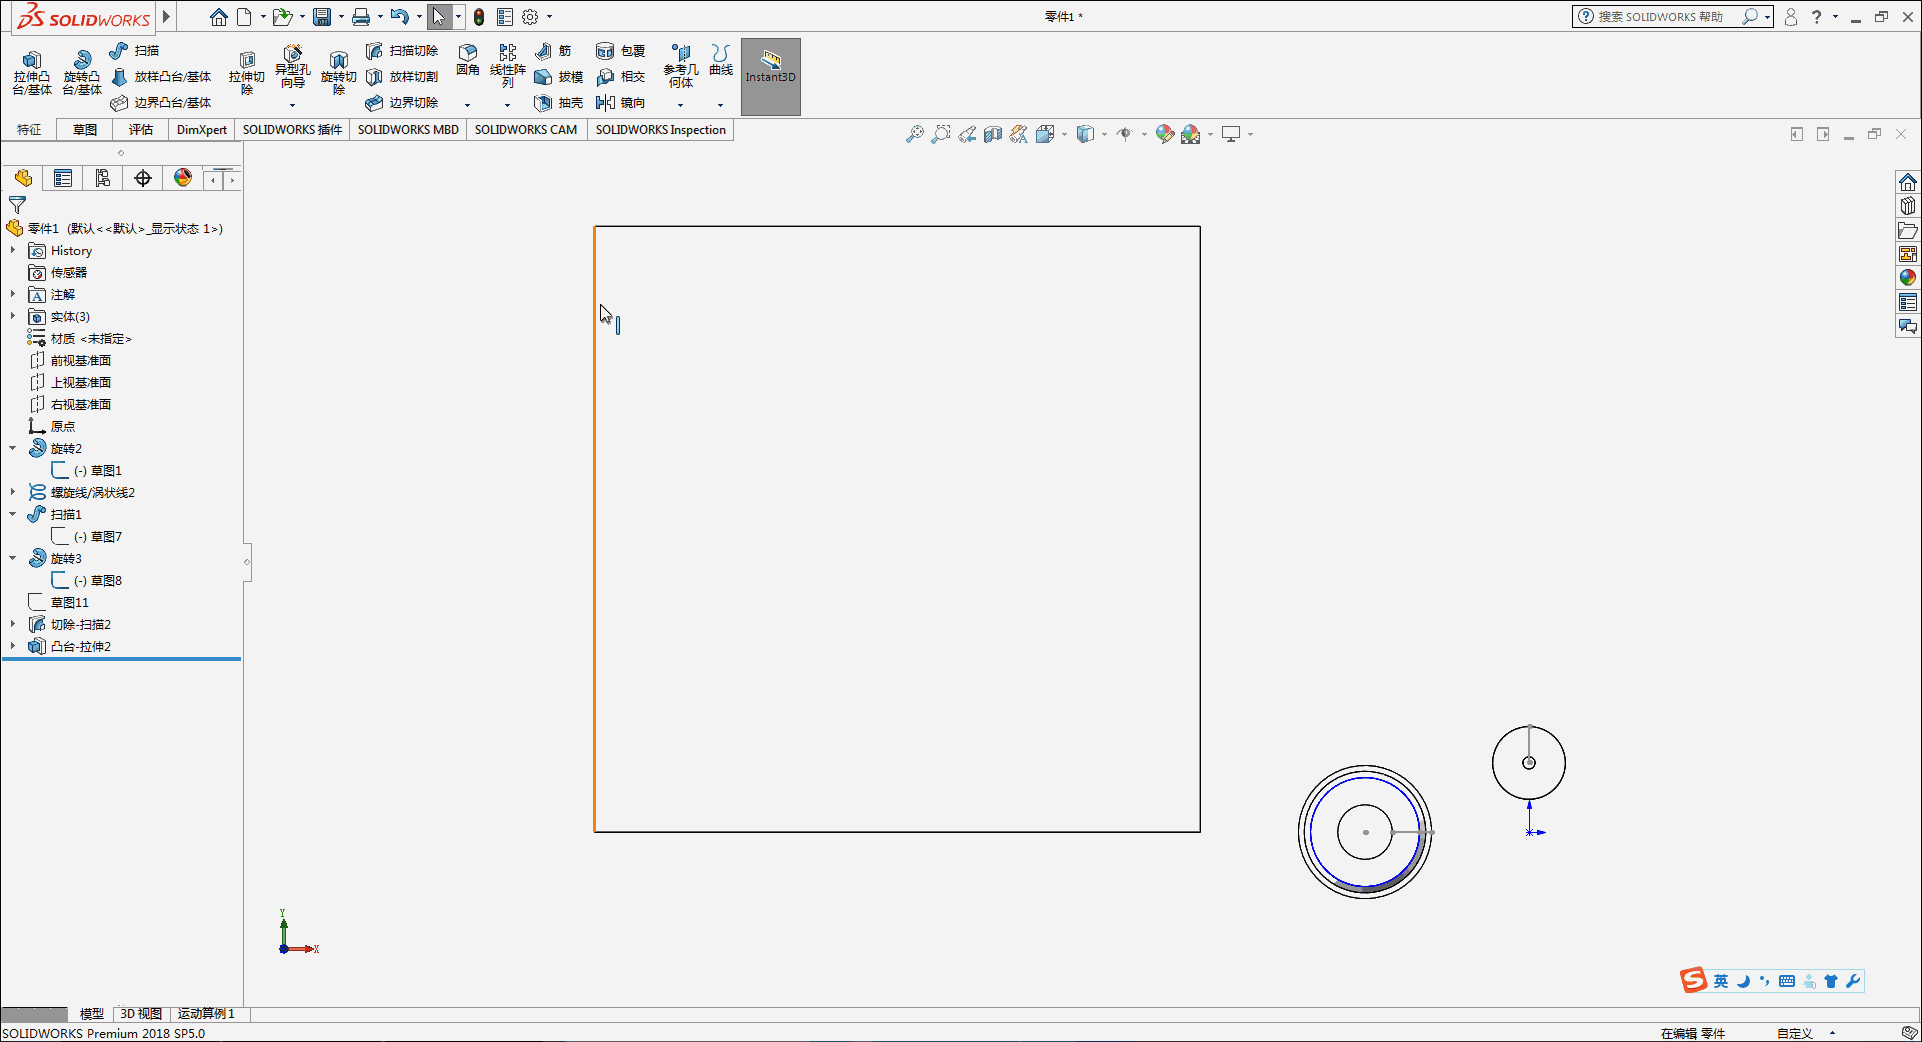Click the Revolved Cut (旋转切除) tool

point(338,73)
